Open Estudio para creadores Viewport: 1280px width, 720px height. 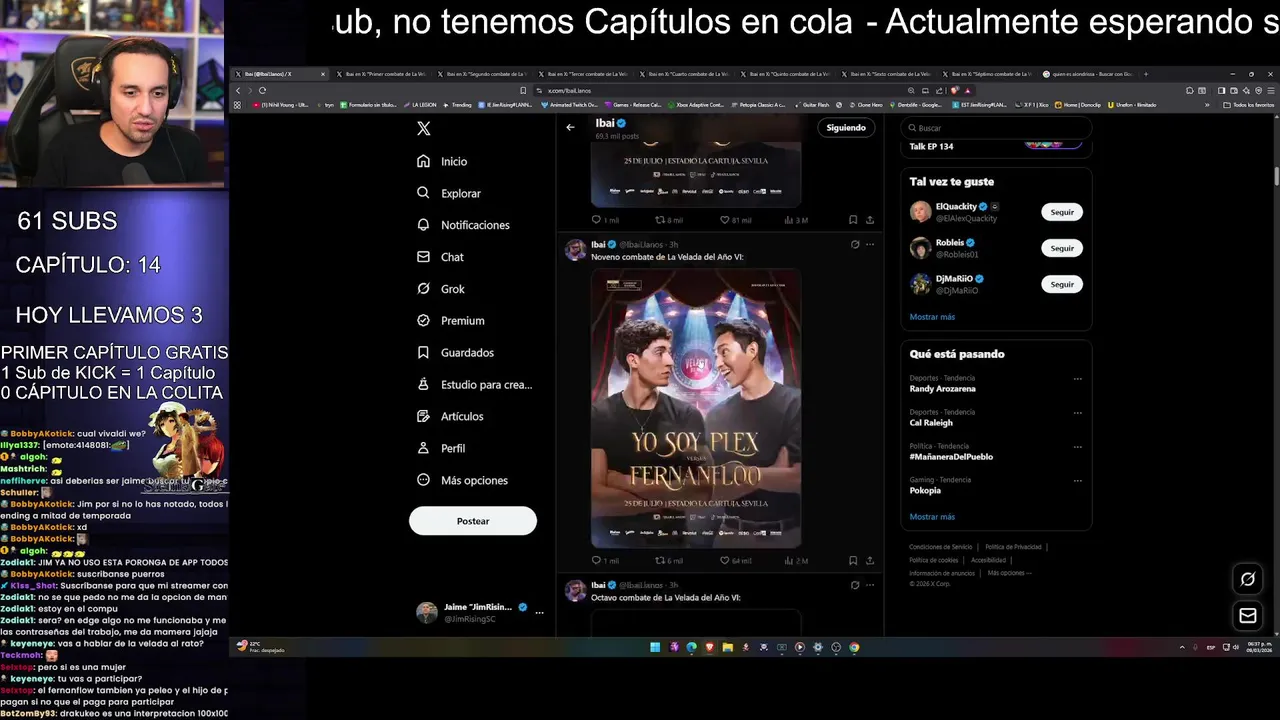tap(474, 385)
